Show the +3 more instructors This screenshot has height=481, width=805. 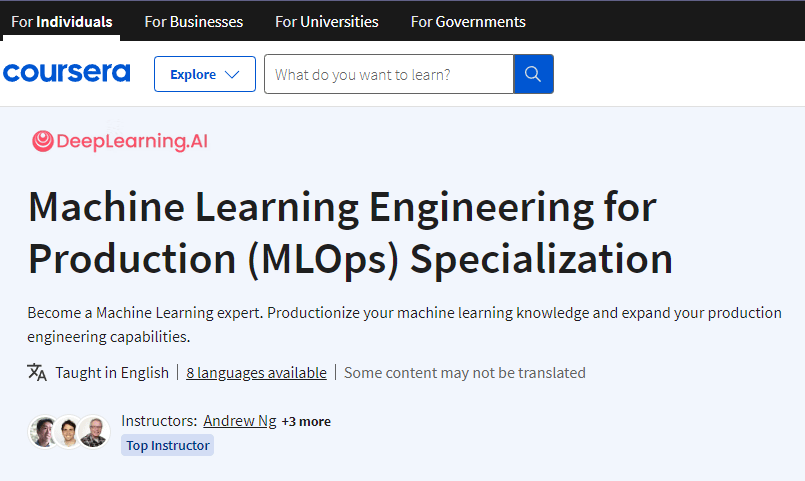tap(306, 421)
